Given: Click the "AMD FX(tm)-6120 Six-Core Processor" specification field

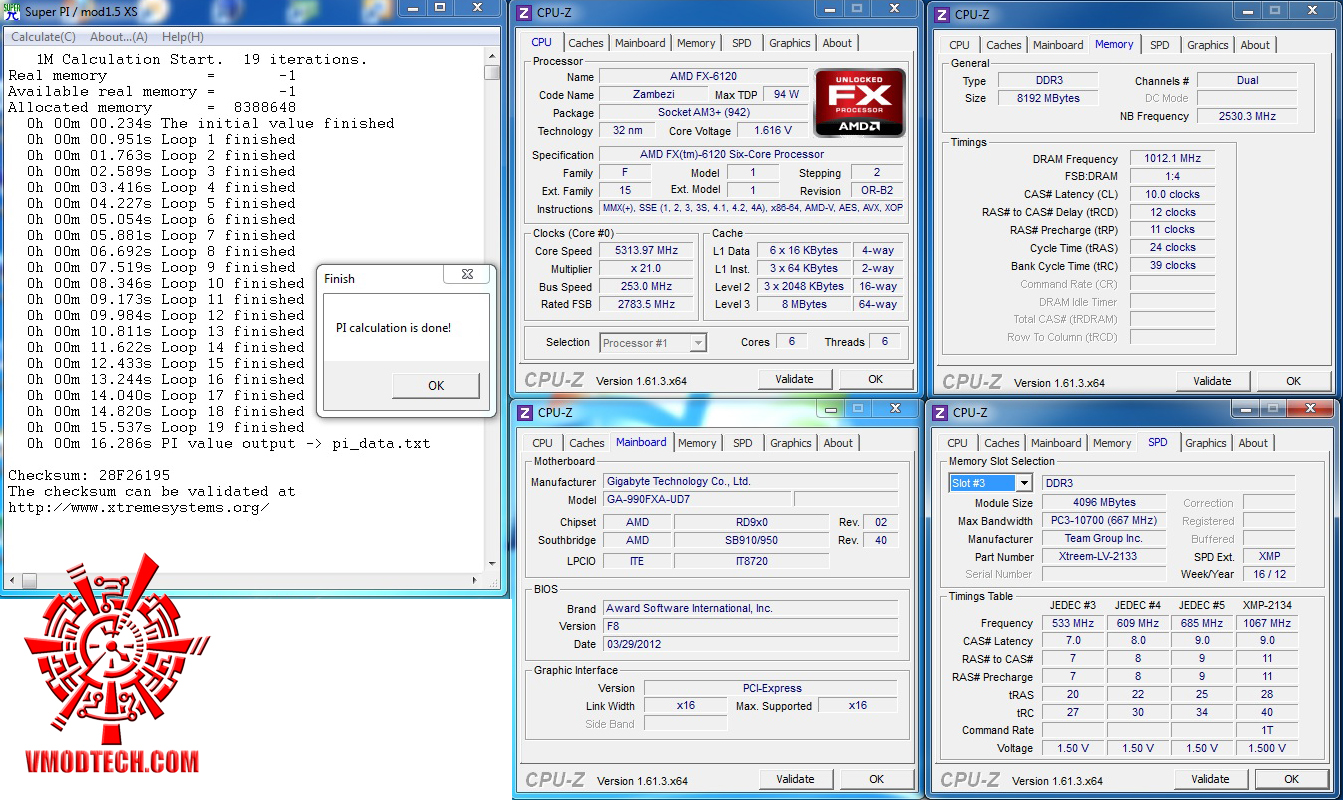Looking at the screenshot, I should coord(751,155).
